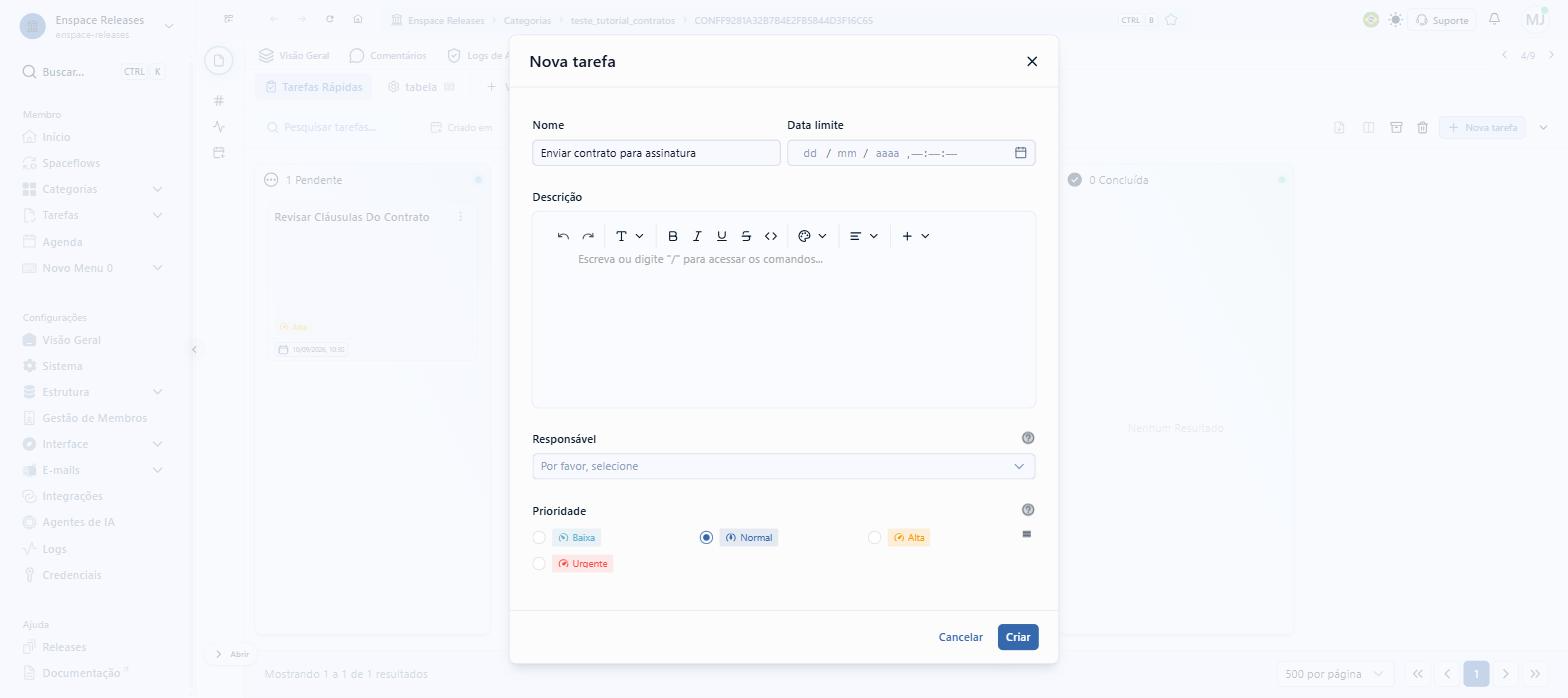
Task: Open Integrações in sidebar
Action: click(93, 496)
